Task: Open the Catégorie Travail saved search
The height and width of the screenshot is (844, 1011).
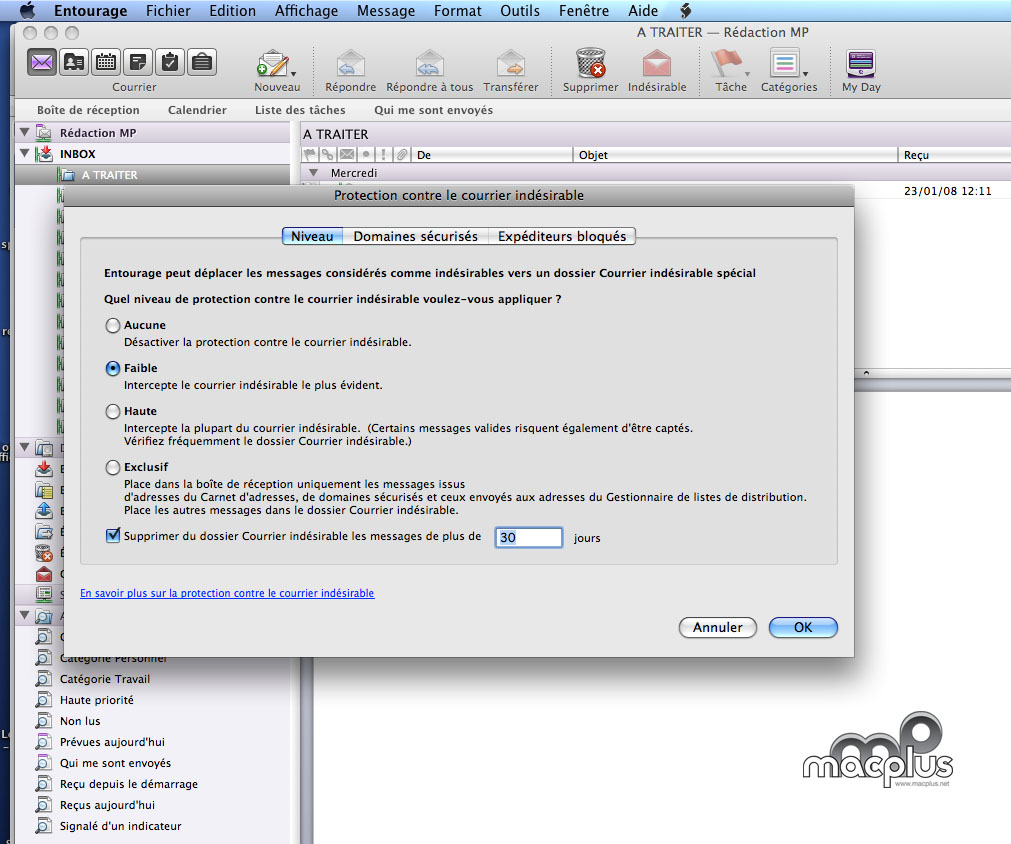Action: click(104, 679)
